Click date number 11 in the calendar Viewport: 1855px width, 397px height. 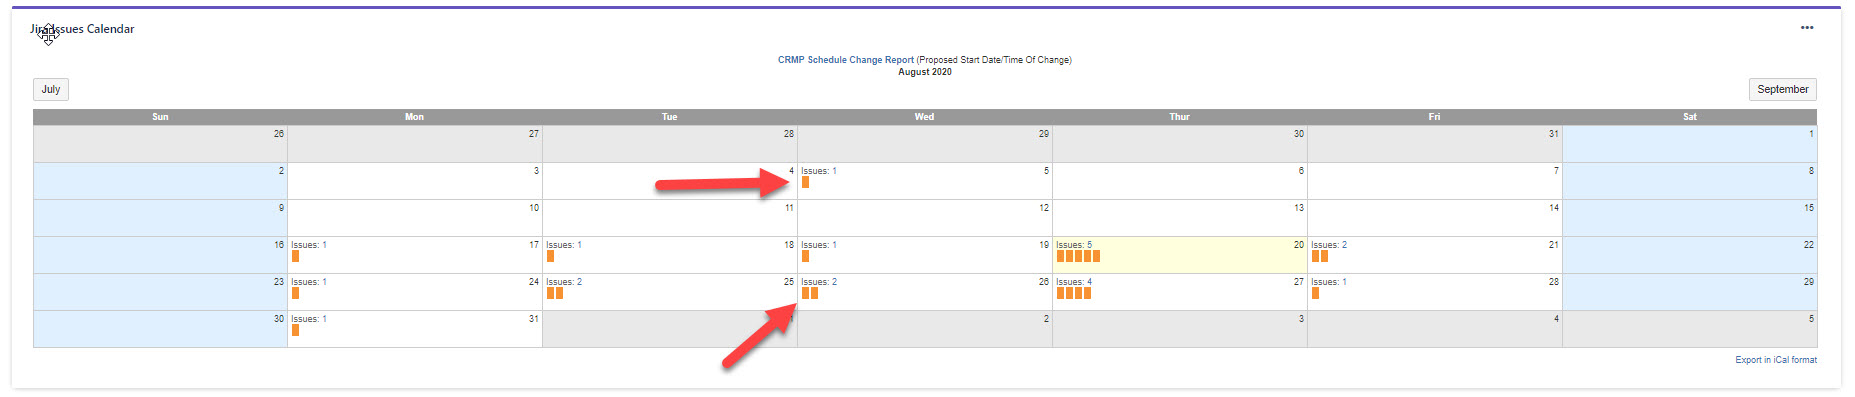coord(789,208)
